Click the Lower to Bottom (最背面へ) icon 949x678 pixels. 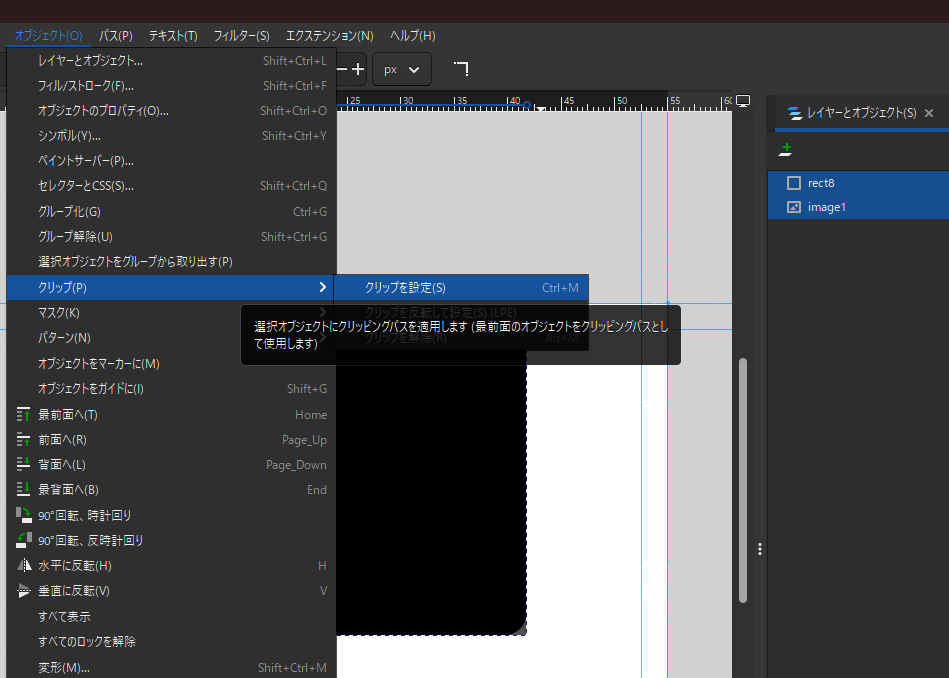[24, 490]
